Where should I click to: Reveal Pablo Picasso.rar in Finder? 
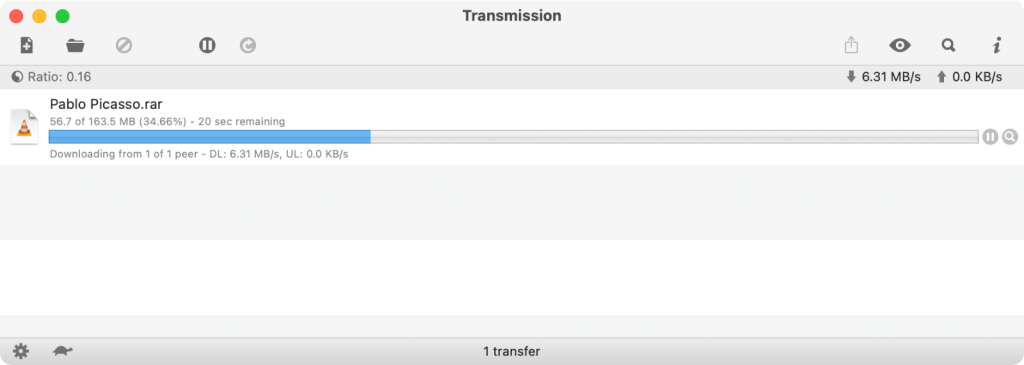click(1010, 136)
